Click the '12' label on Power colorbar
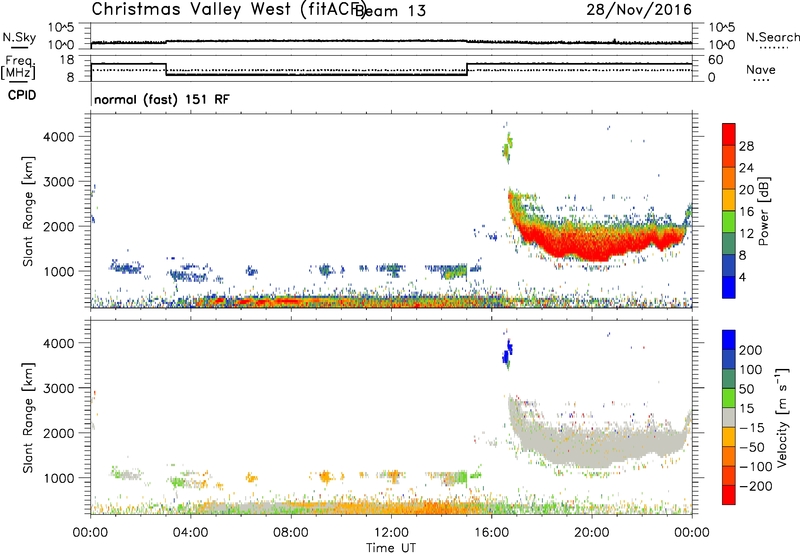800x554 pixels. tap(746, 234)
